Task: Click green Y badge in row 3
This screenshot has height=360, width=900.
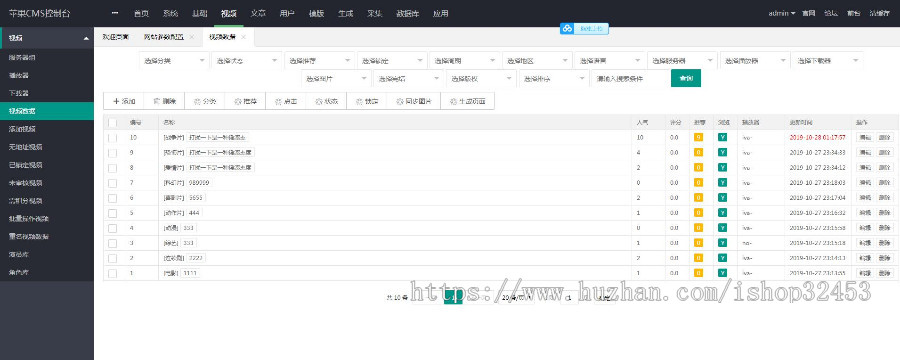Action: click(722, 243)
